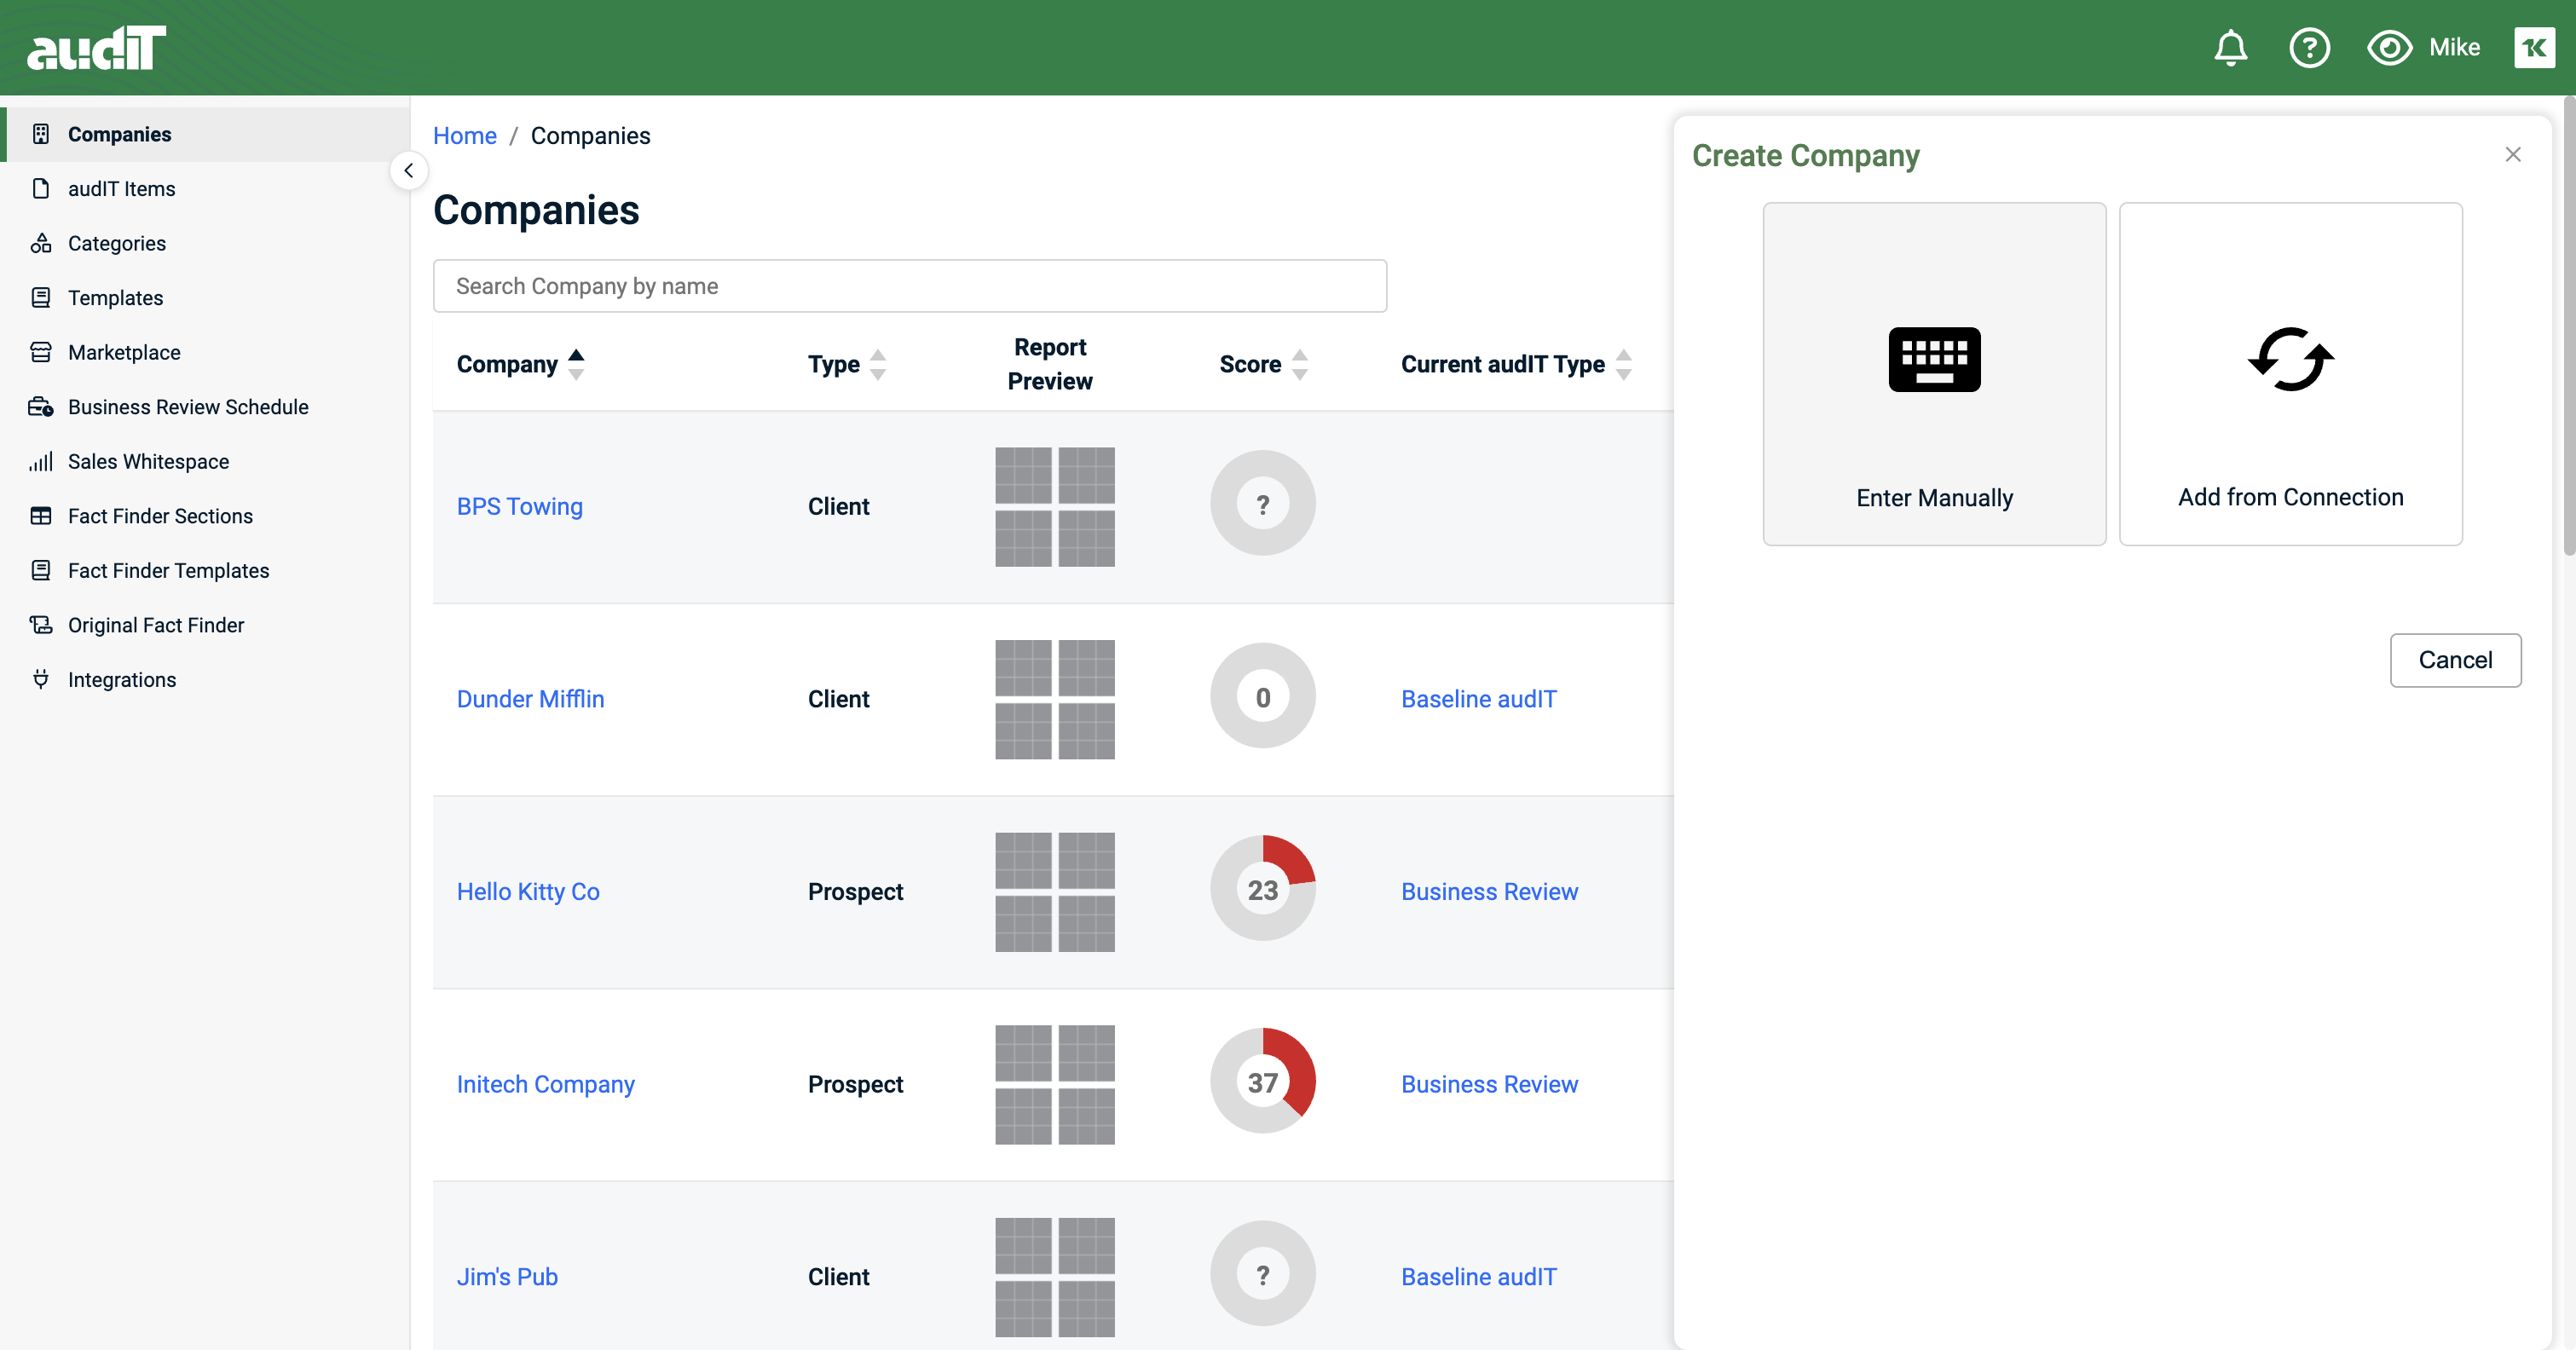Click the Business Review Schedule icon
2576x1350 pixels.
click(x=41, y=407)
